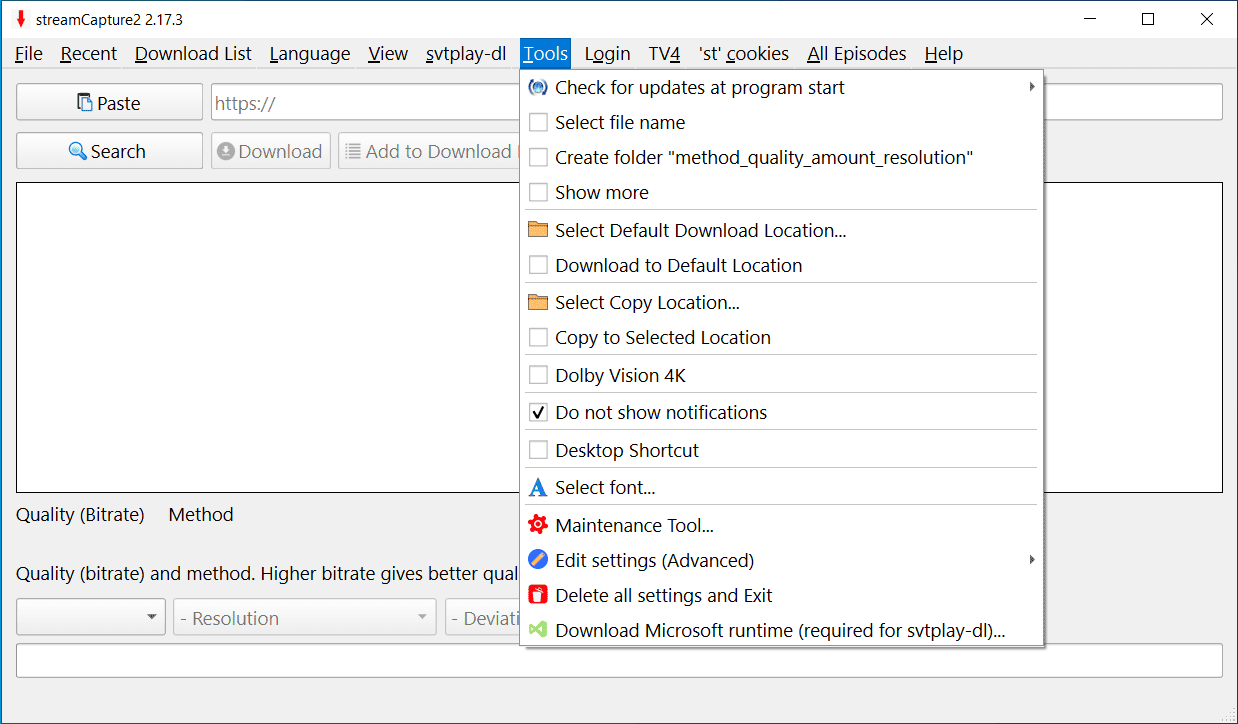This screenshot has height=724, width=1238.
Task: Click the blue letter A font icon
Action: (x=538, y=488)
